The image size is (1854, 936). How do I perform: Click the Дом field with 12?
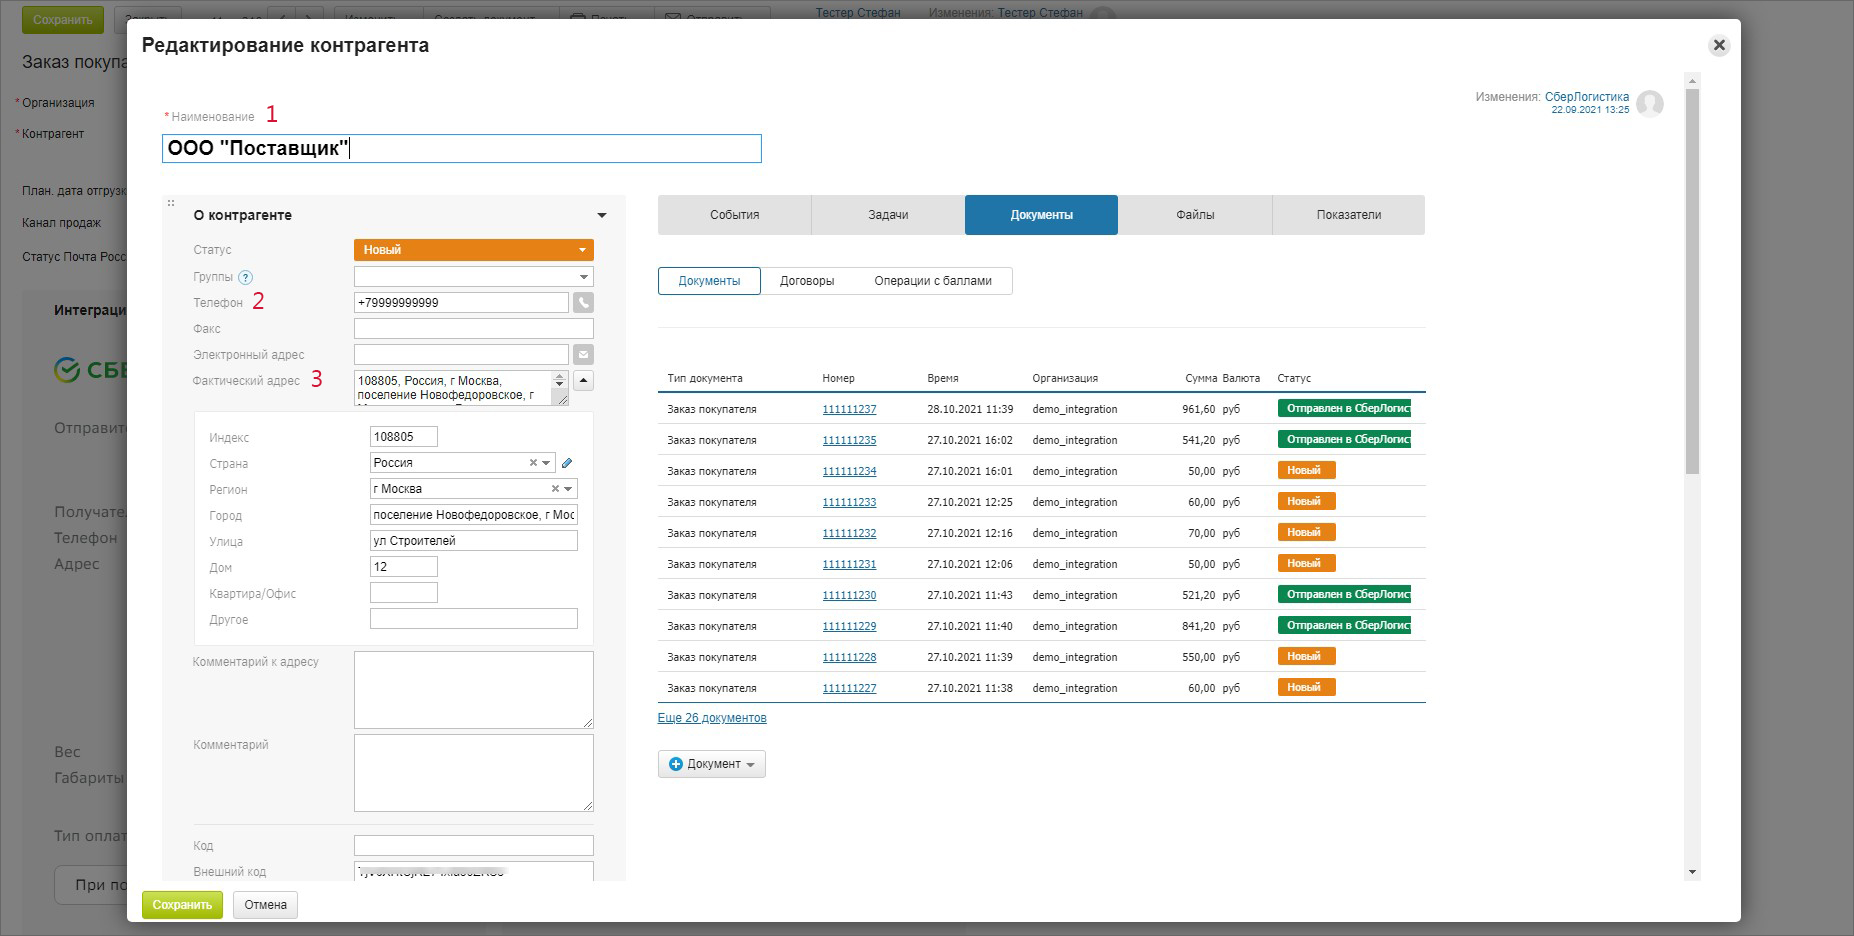click(x=404, y=567)
